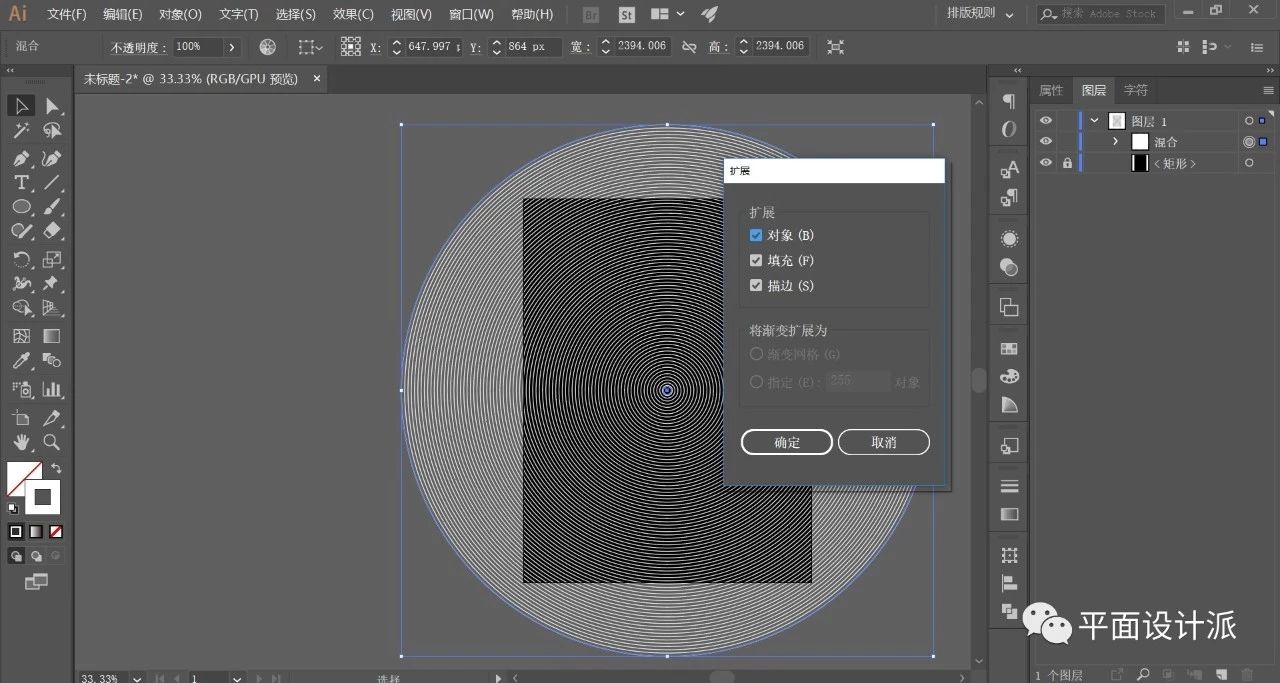Select the Pen tool

21,158
